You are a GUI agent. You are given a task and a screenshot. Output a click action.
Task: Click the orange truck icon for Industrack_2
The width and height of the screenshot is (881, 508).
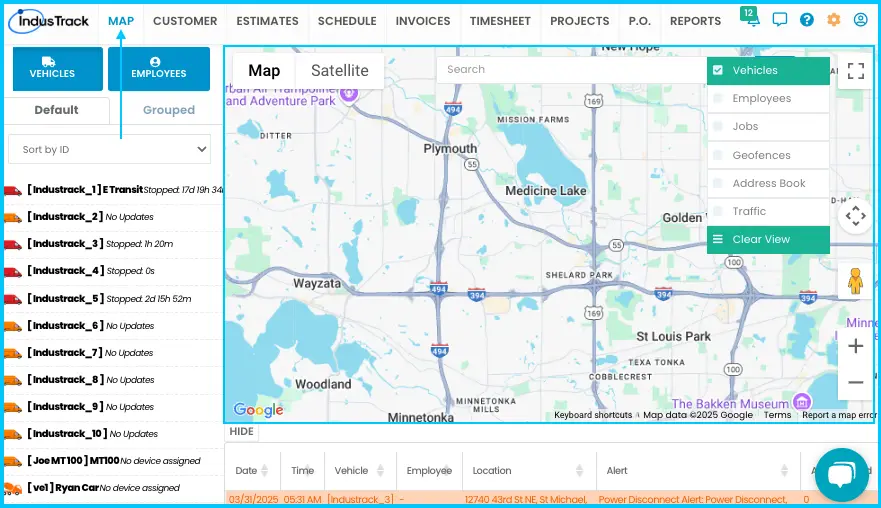click(x=13, y=217)
